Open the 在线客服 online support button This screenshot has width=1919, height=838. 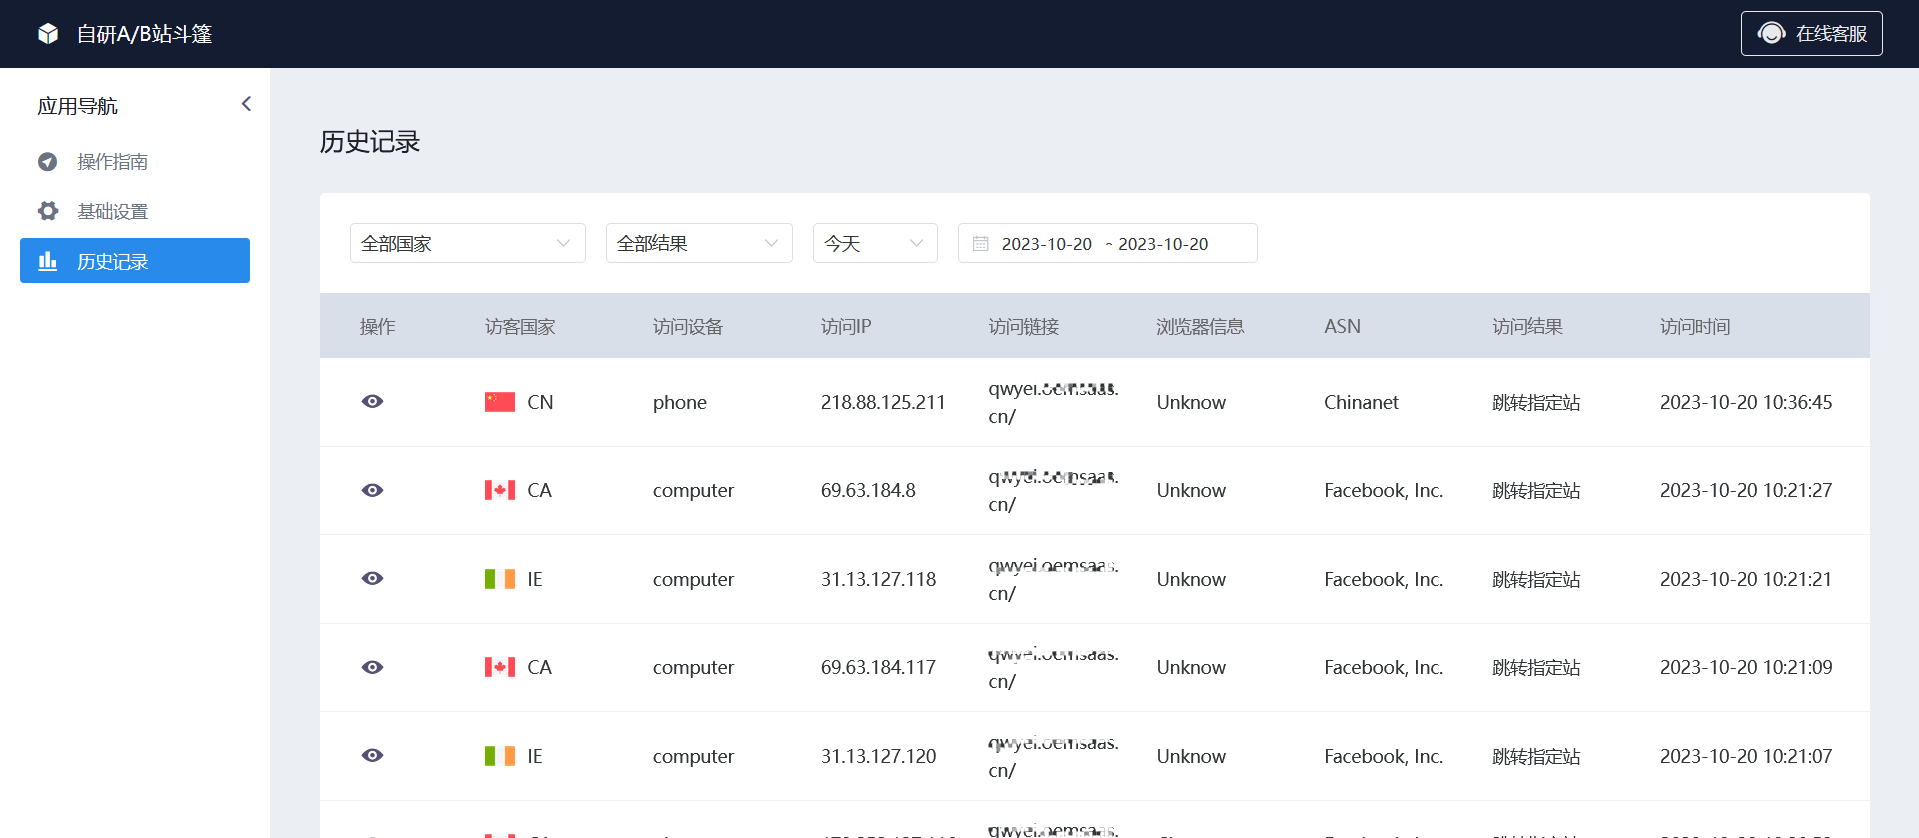pos(1811,34)
